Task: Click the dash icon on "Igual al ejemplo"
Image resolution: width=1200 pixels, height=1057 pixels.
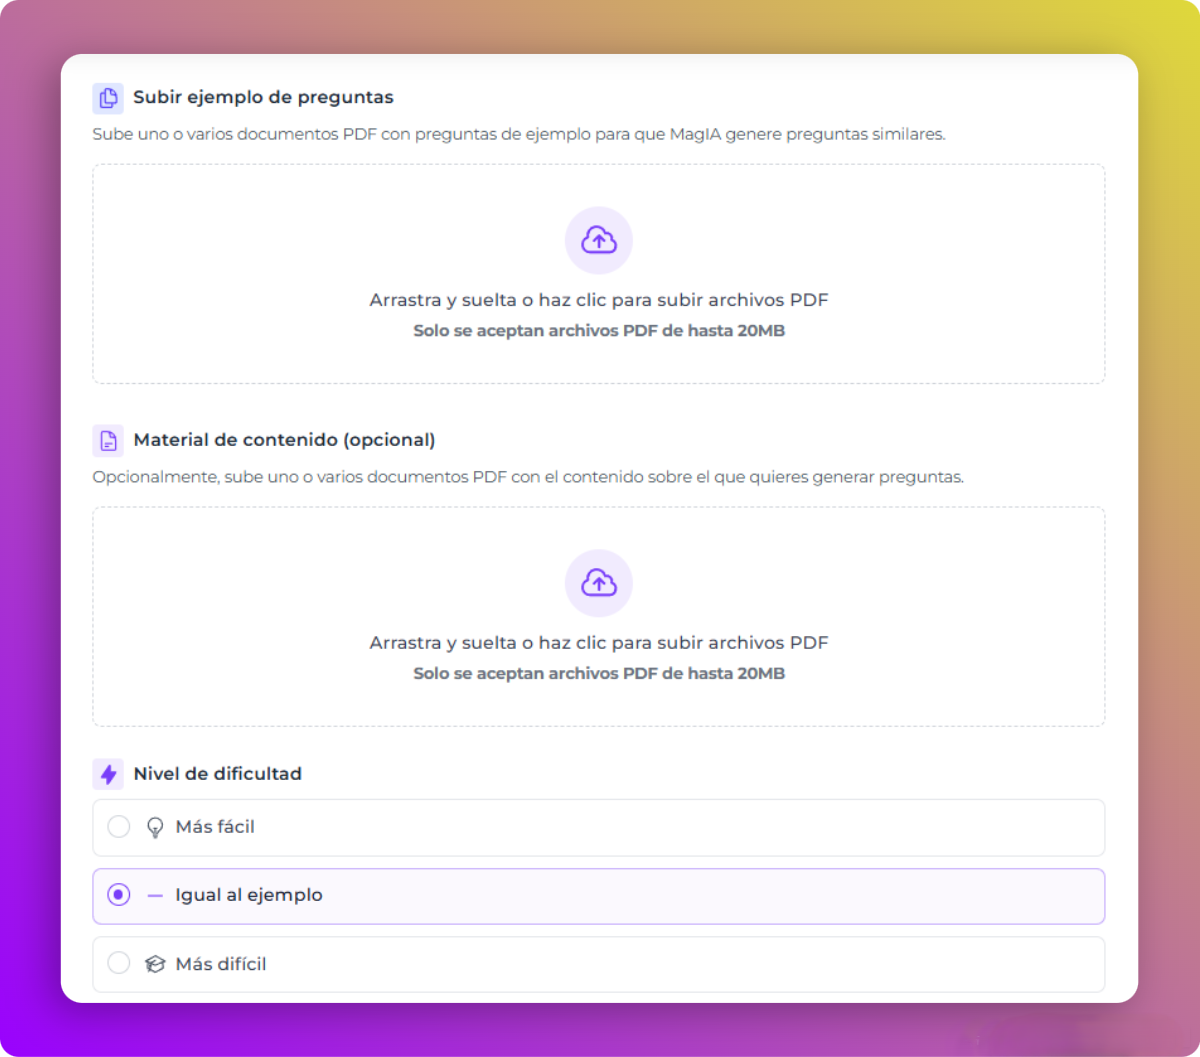Action: 154,895
